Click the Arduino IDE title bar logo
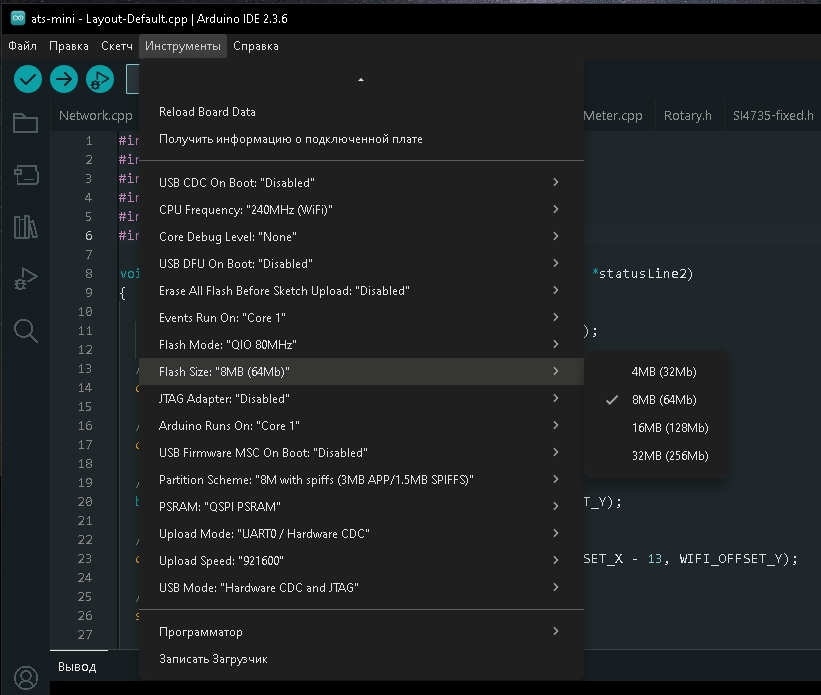 click(18, 18)
